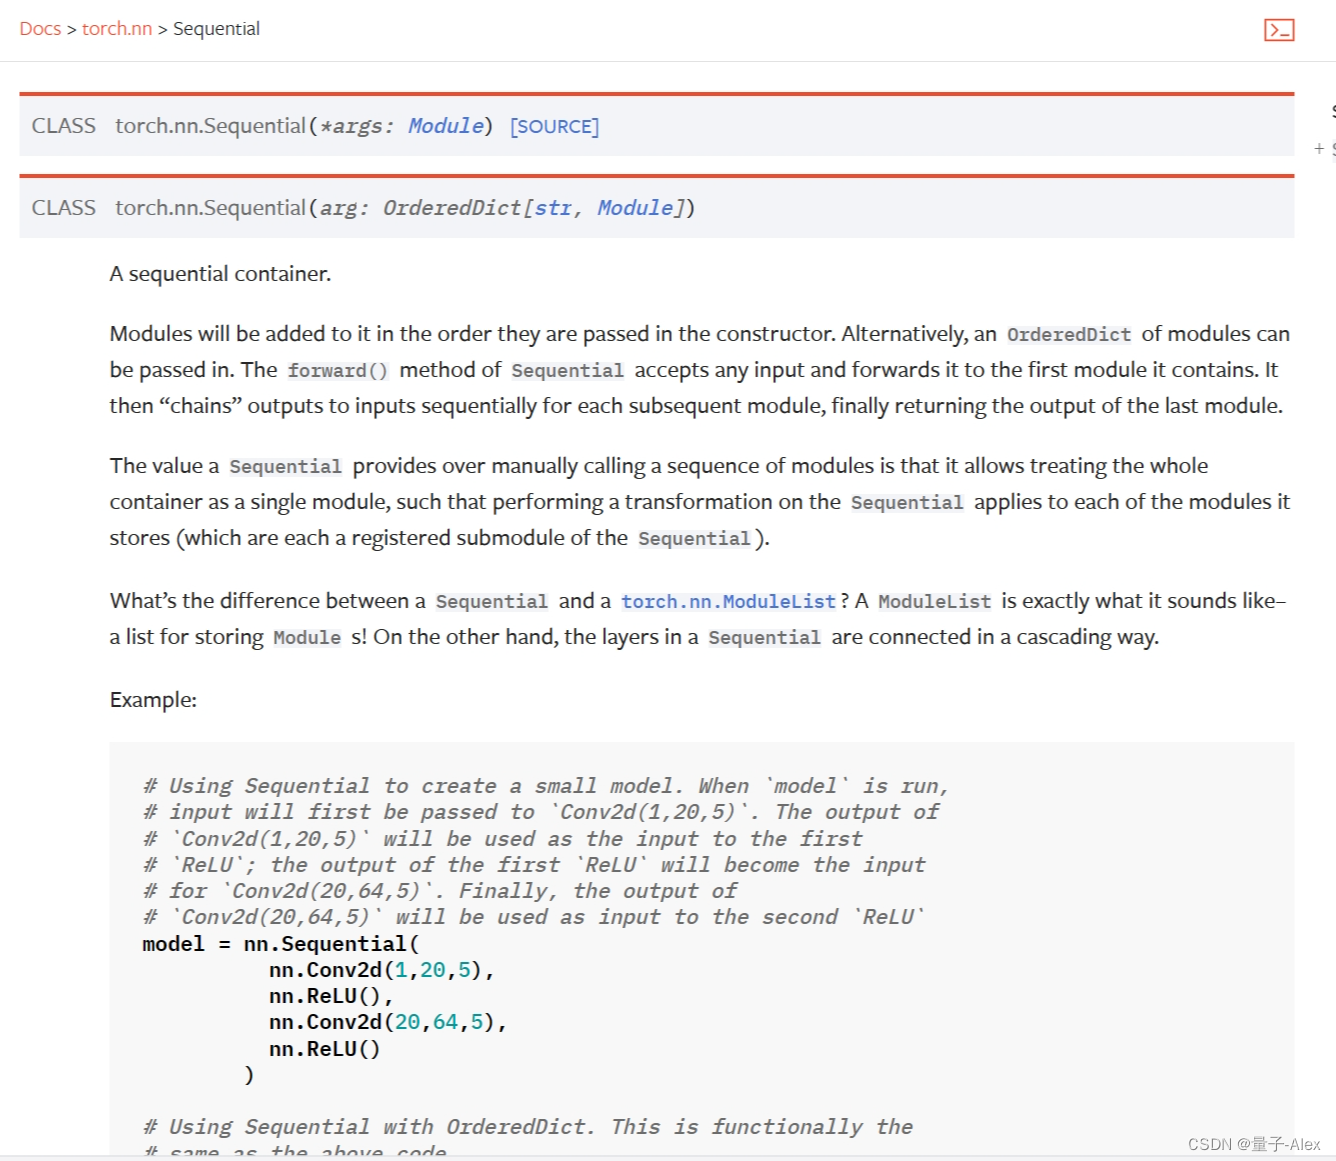The width and height of the screenshot is (1336, 1161).
Task: Open the [SOURCE] link for Sequential
Action: coord(554,127)
